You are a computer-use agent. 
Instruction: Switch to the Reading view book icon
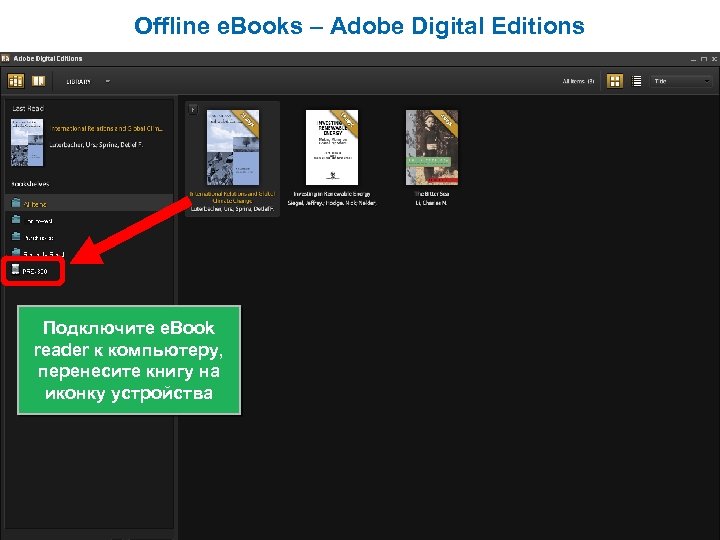[x=39, y=81]
